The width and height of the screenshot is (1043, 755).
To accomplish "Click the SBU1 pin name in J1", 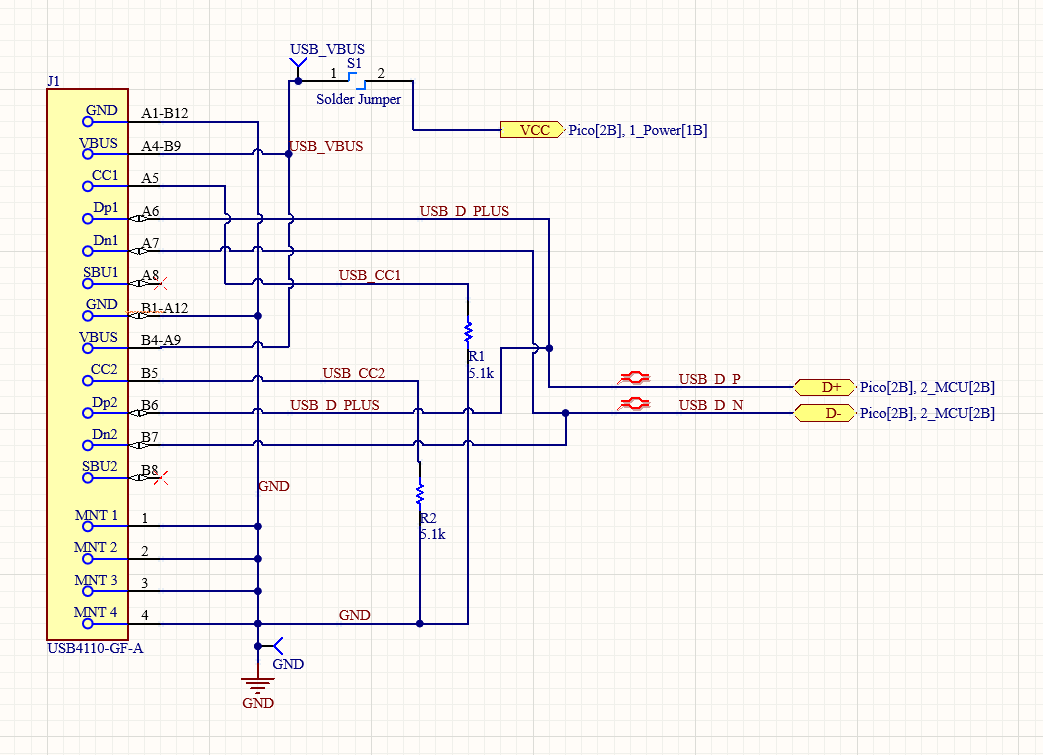I will pyautogui.click(x=100, y=273).
